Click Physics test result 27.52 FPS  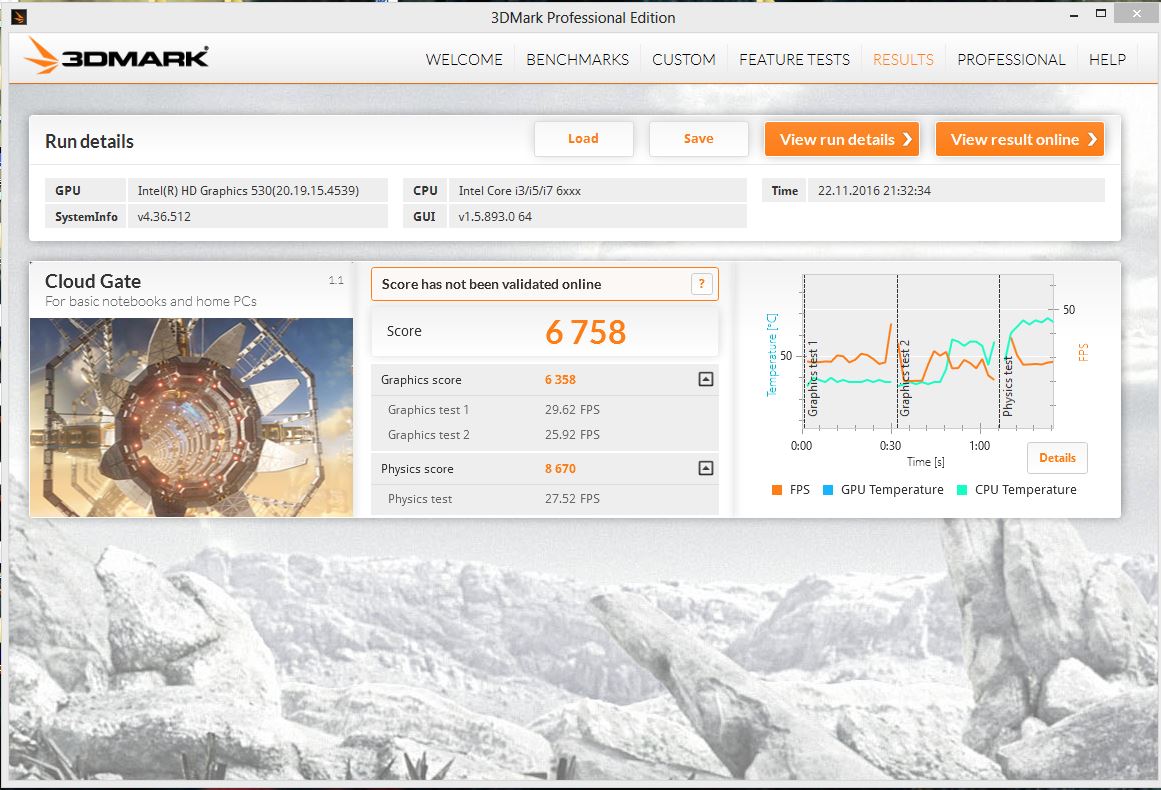click(x=572, y=498)
